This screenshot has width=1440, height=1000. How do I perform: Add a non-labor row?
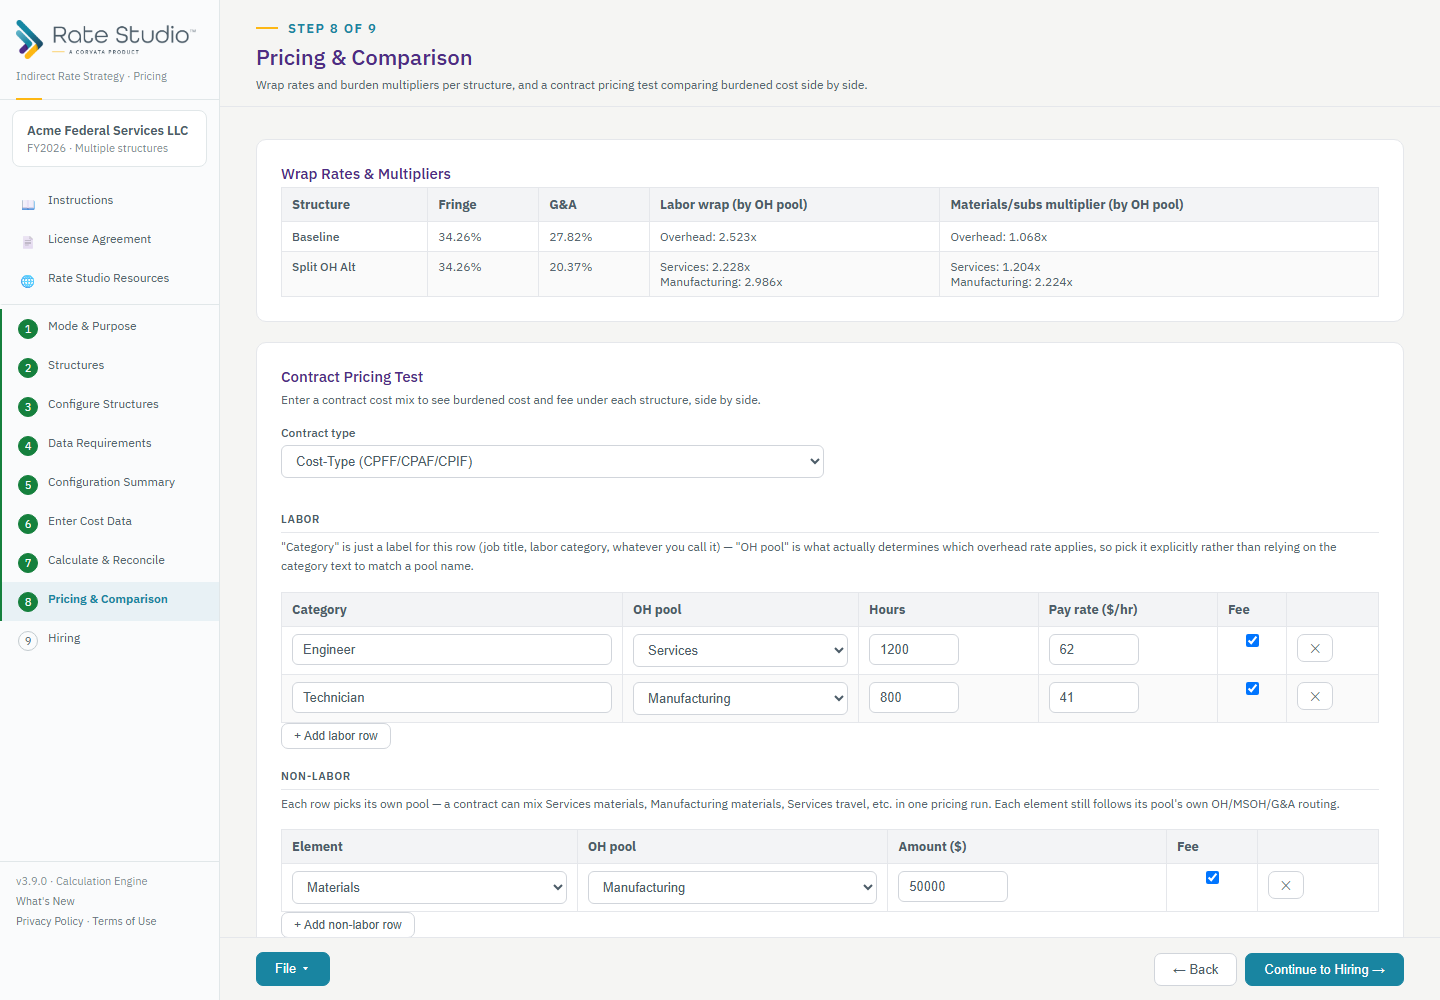tap(348, 925)
